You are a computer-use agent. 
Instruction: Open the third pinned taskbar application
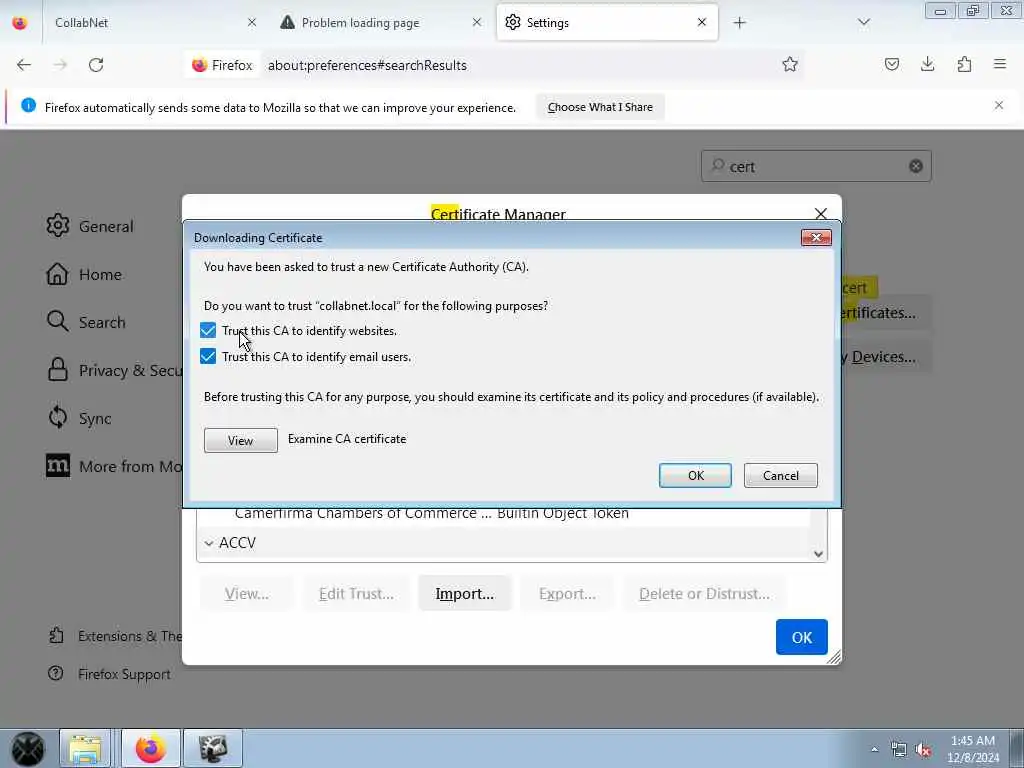click(x=213, y=748)
